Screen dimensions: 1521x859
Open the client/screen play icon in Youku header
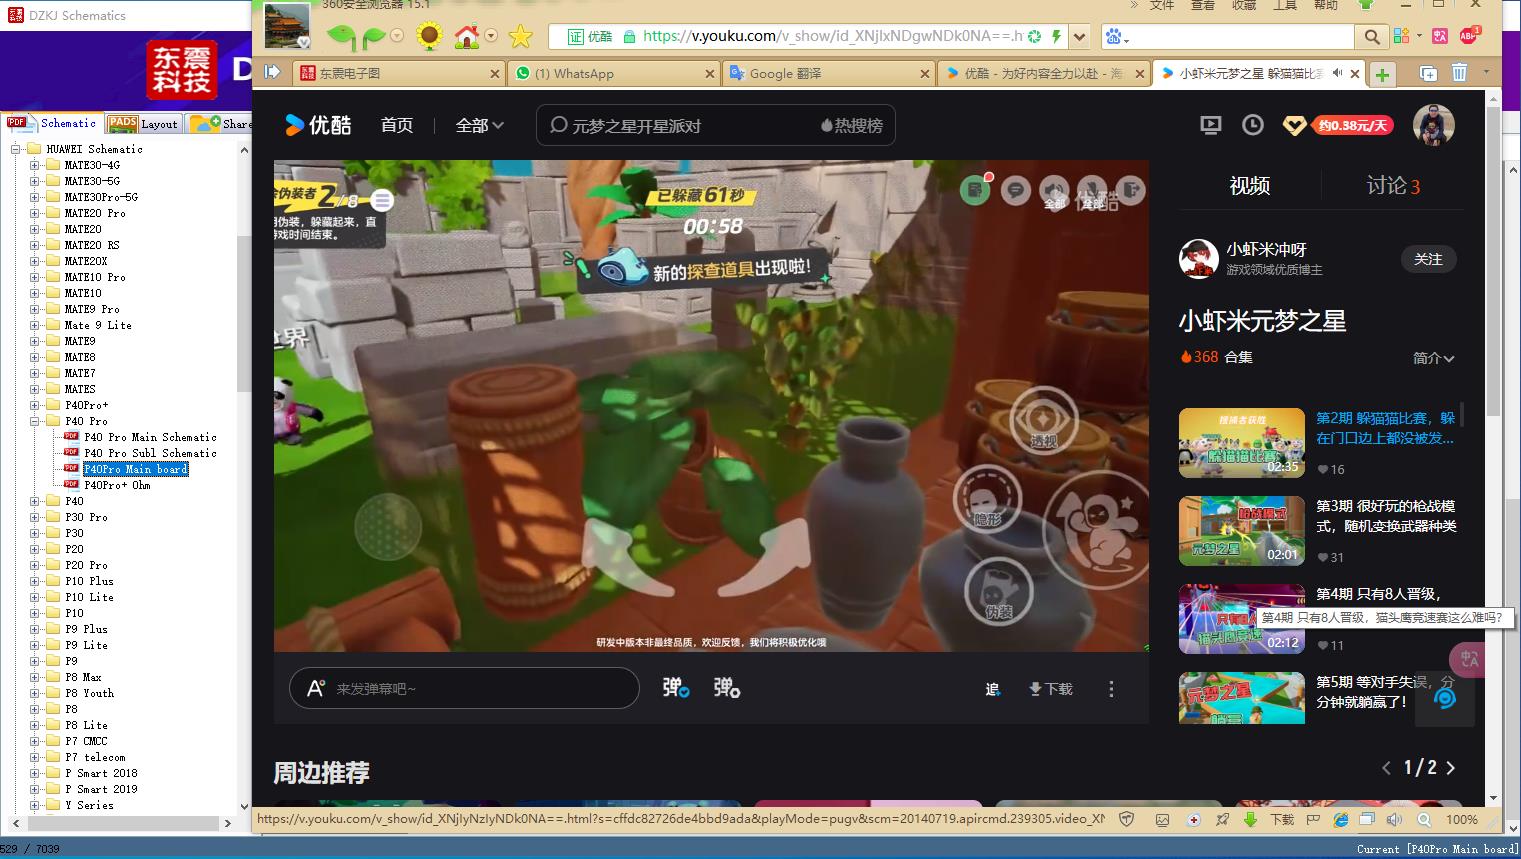(1210, 125)
